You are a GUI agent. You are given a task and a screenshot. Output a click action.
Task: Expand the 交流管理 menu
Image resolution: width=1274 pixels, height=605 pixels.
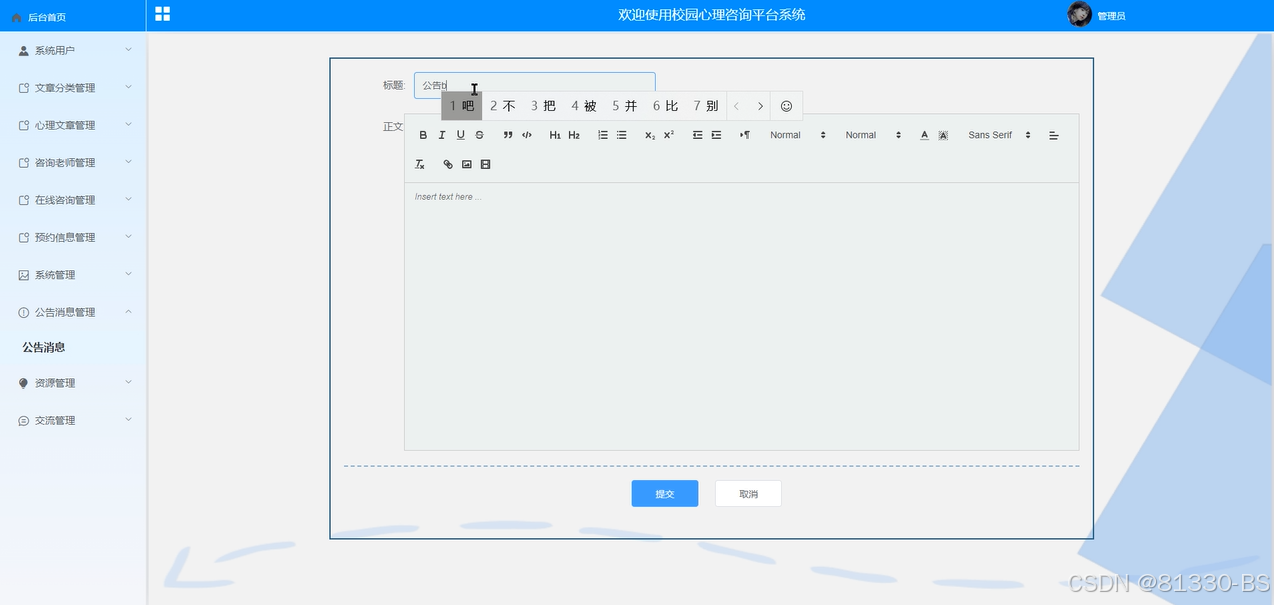click(73, 421)
